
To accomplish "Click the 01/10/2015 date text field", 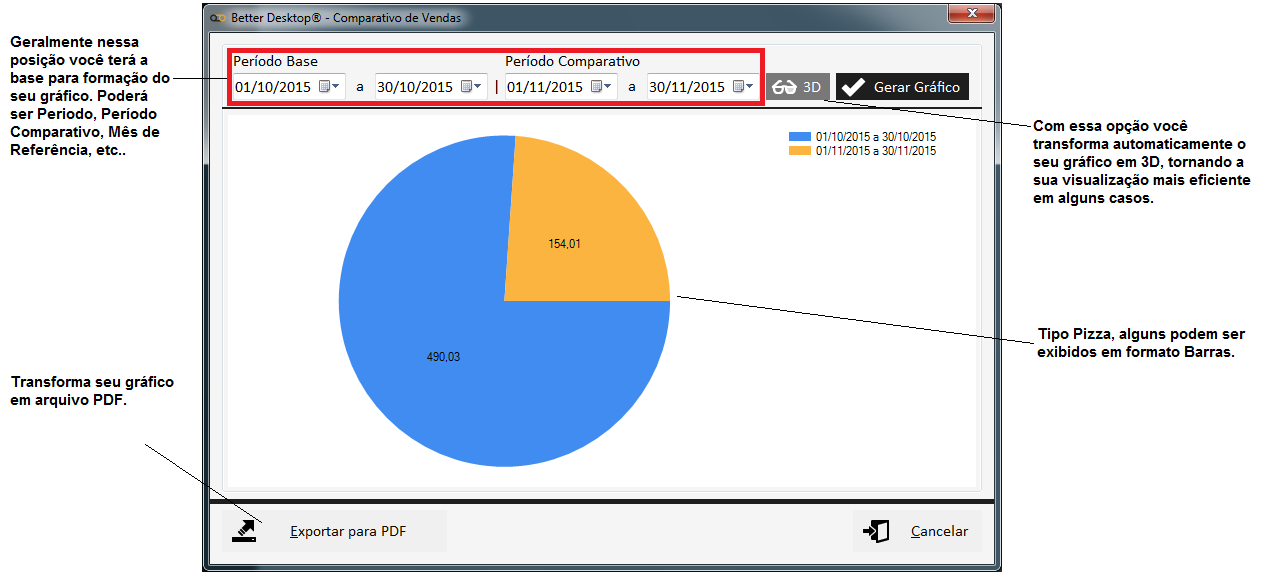I will point(273,87).
